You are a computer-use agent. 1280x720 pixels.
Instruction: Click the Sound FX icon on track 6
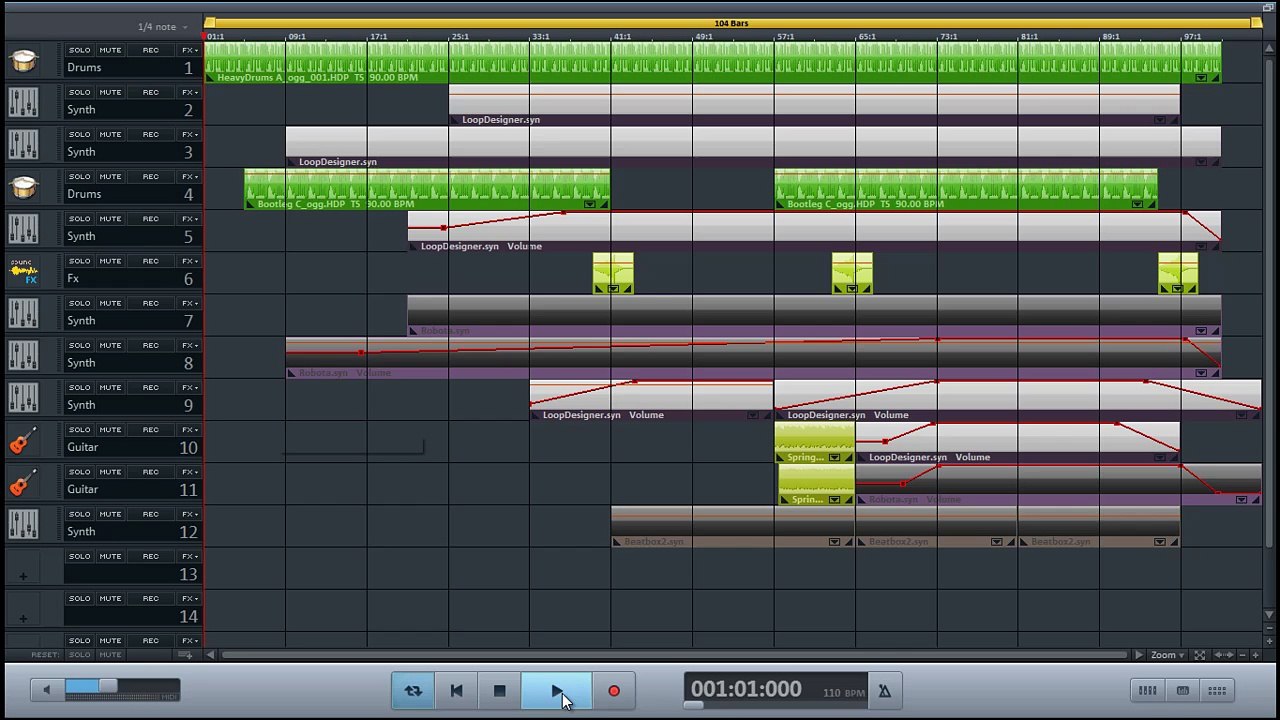point(23,272)
